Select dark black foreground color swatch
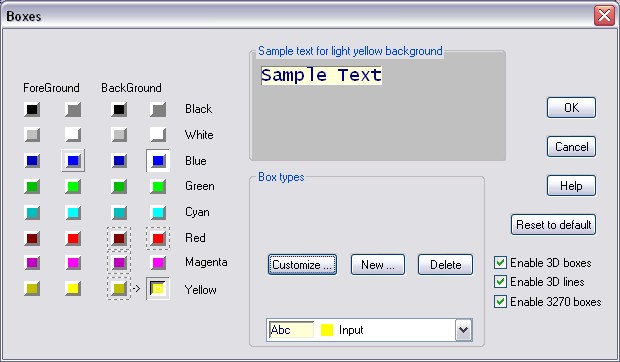 32,109
